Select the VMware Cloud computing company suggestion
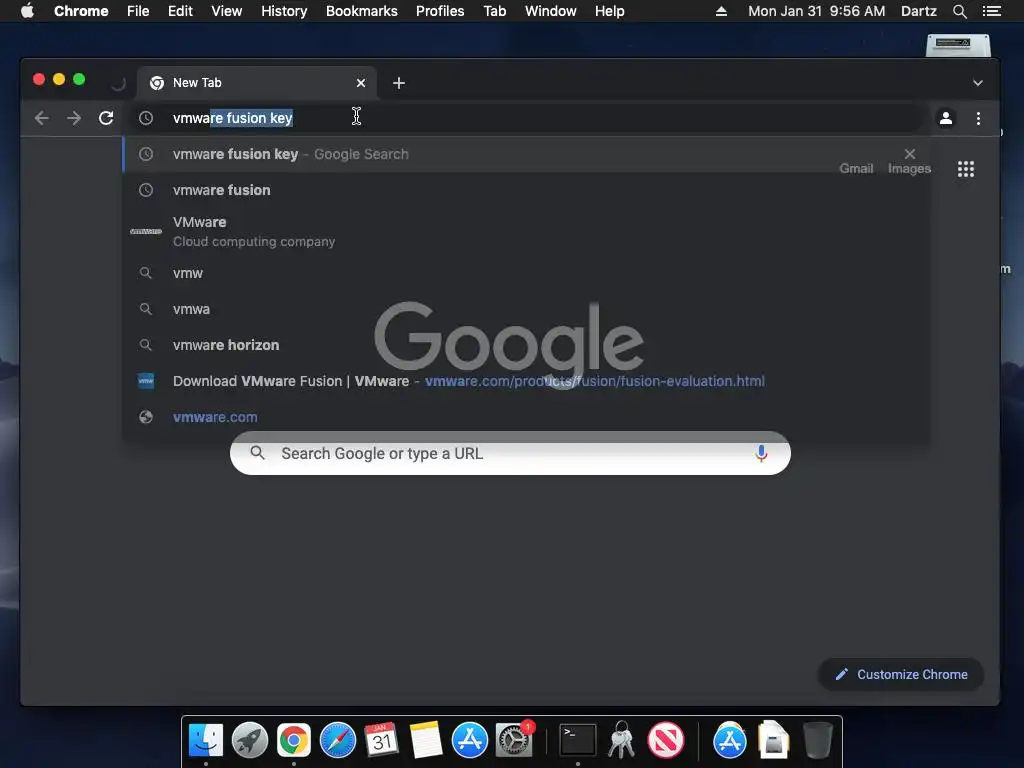This screenshot has width=1024, height=768. (526, 231)
